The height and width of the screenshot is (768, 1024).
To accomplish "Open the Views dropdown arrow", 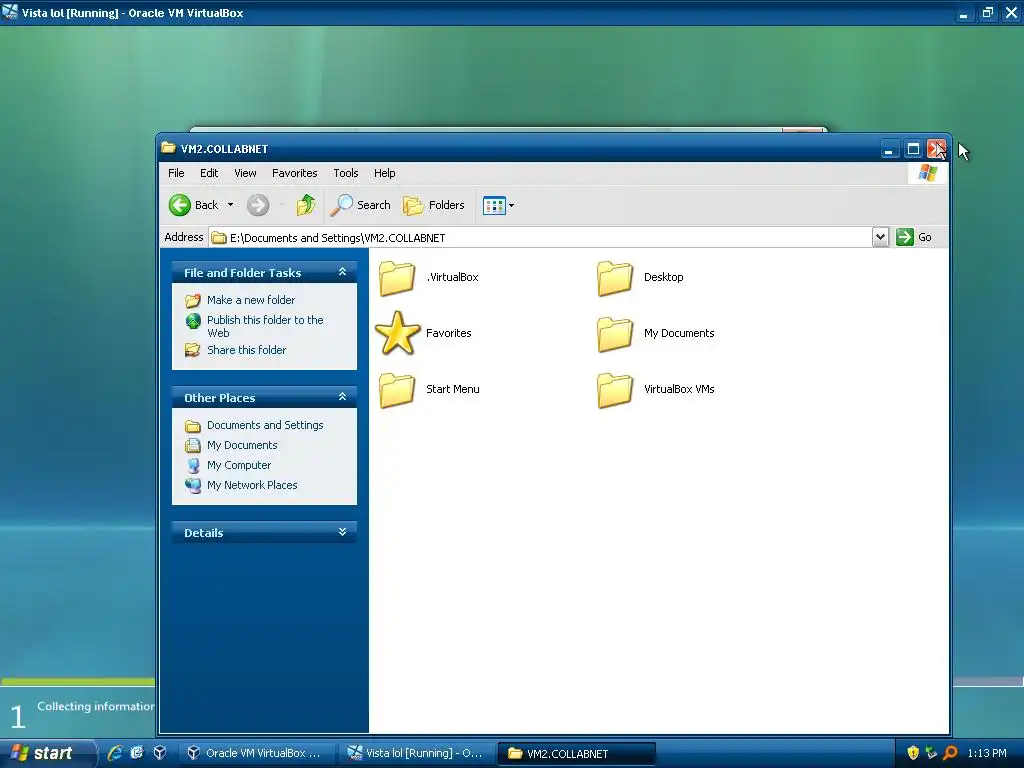I will tap(511, 206).
